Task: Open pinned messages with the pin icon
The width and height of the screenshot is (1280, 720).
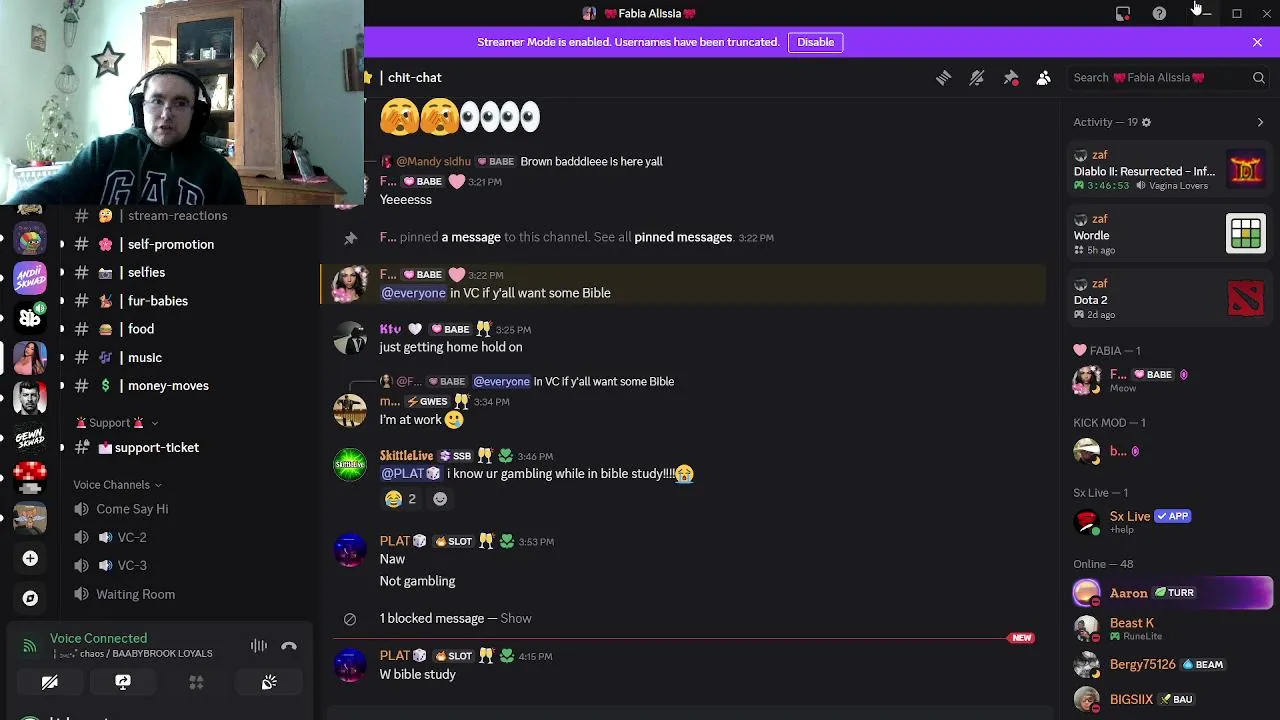Action: (x=1010, y=78)
